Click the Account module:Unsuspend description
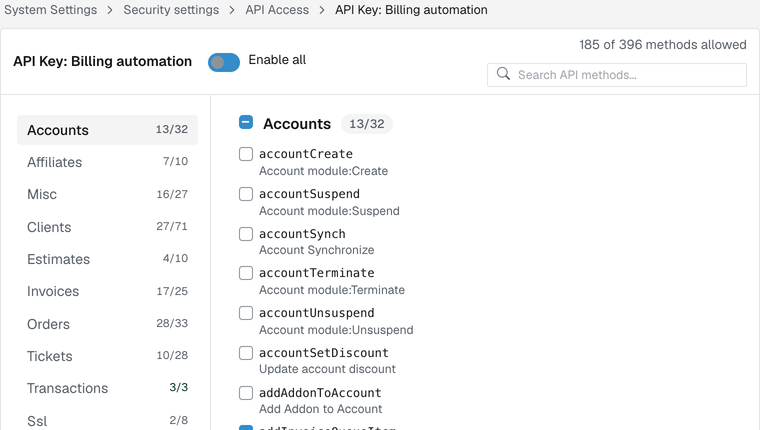The width and height of the screenshot is (760, 430). click(x=336, y=330)
